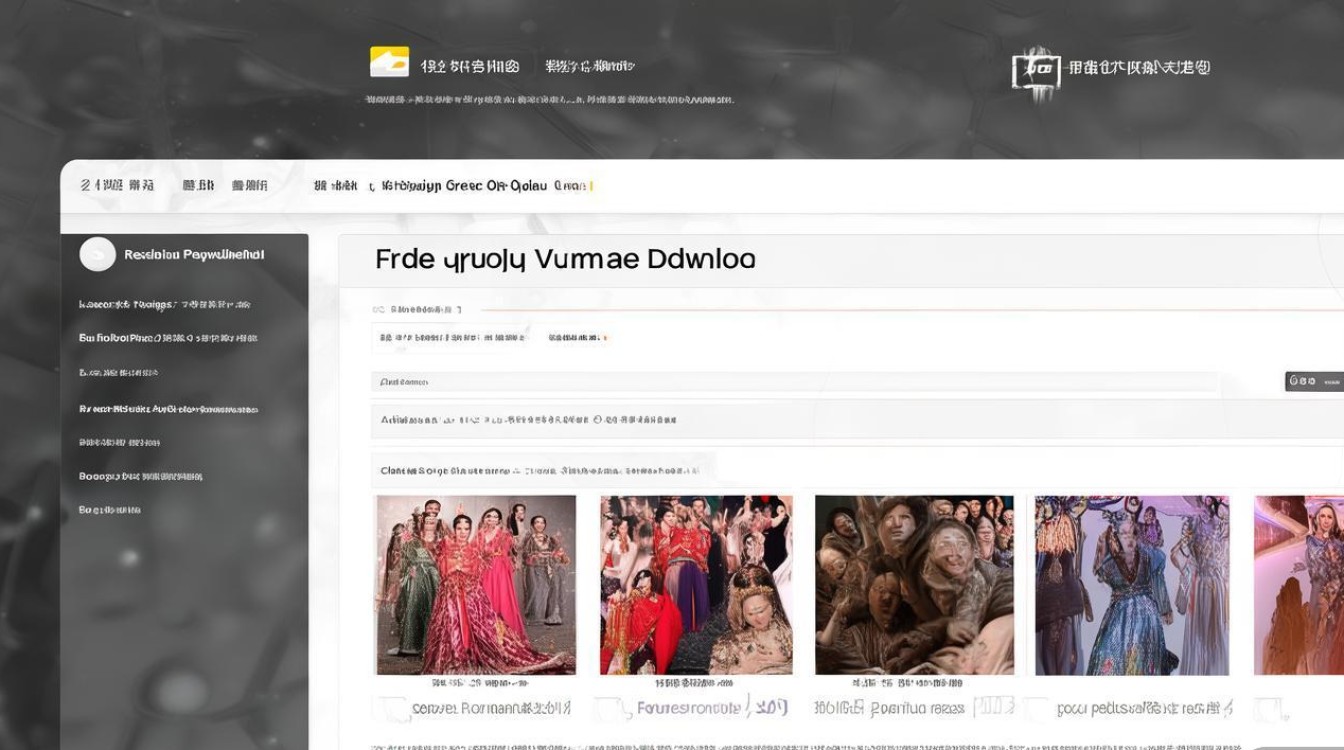Select the last entry in the dark sidebar list
The image size is (1344, 750).
coord(109,510)
